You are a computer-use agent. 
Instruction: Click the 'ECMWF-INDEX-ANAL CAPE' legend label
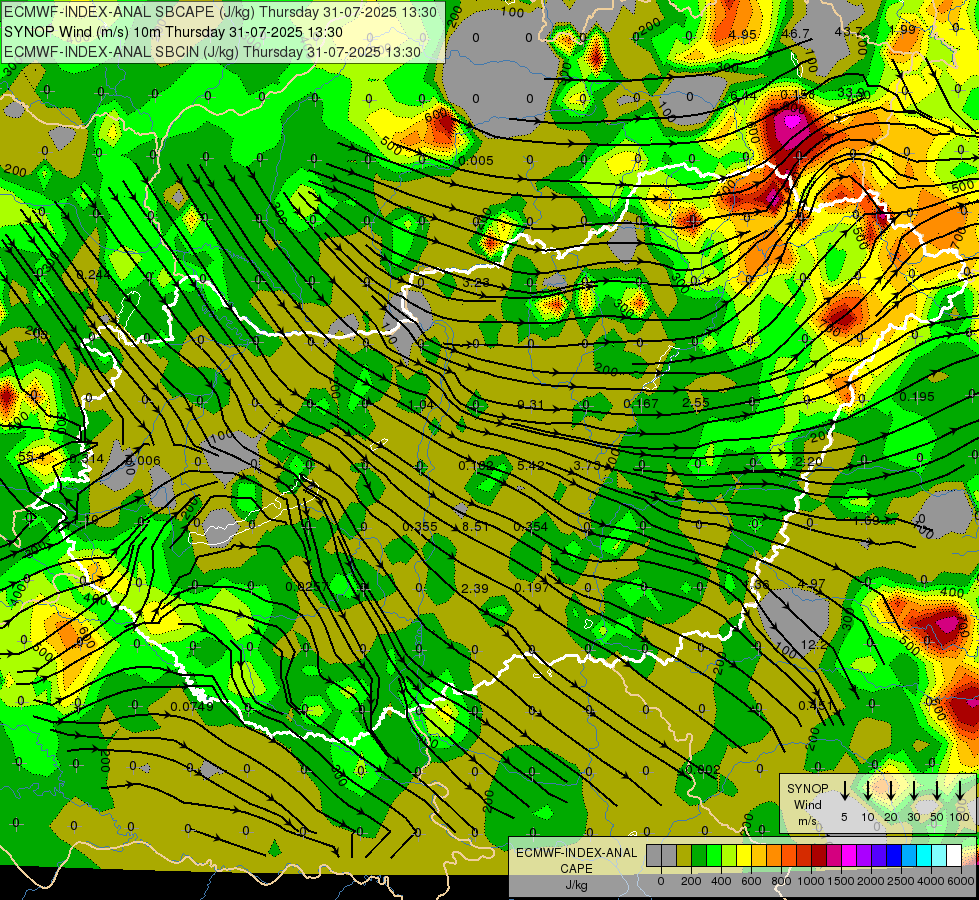[576, 861]
